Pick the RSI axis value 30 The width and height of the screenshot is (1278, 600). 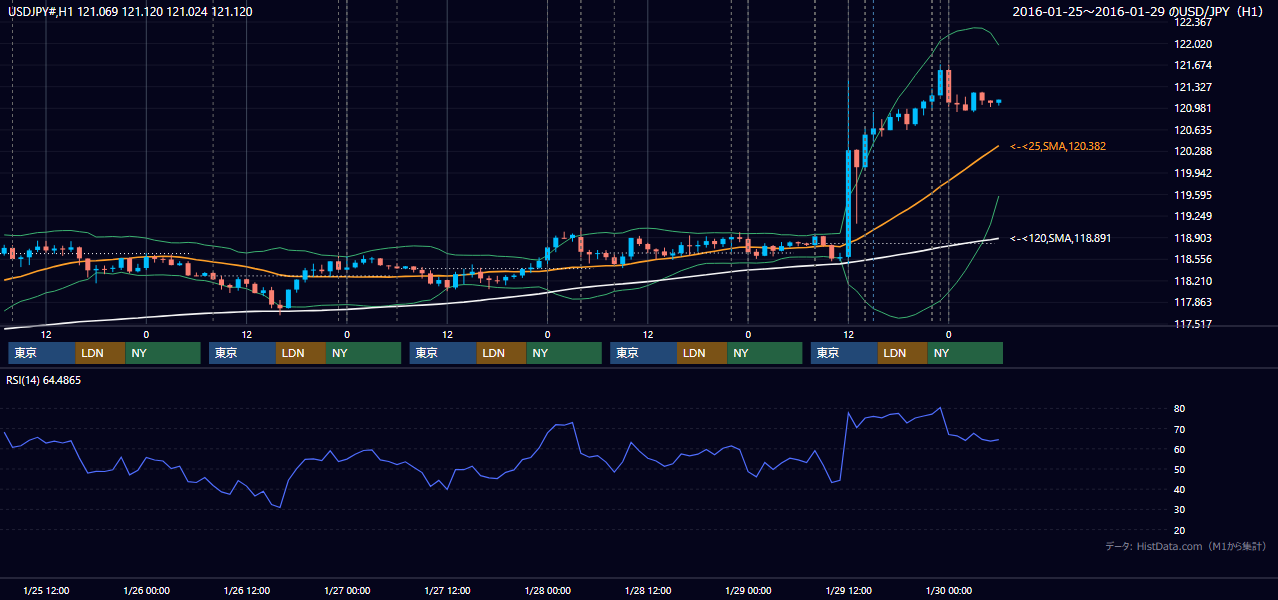pos(1180,509)
